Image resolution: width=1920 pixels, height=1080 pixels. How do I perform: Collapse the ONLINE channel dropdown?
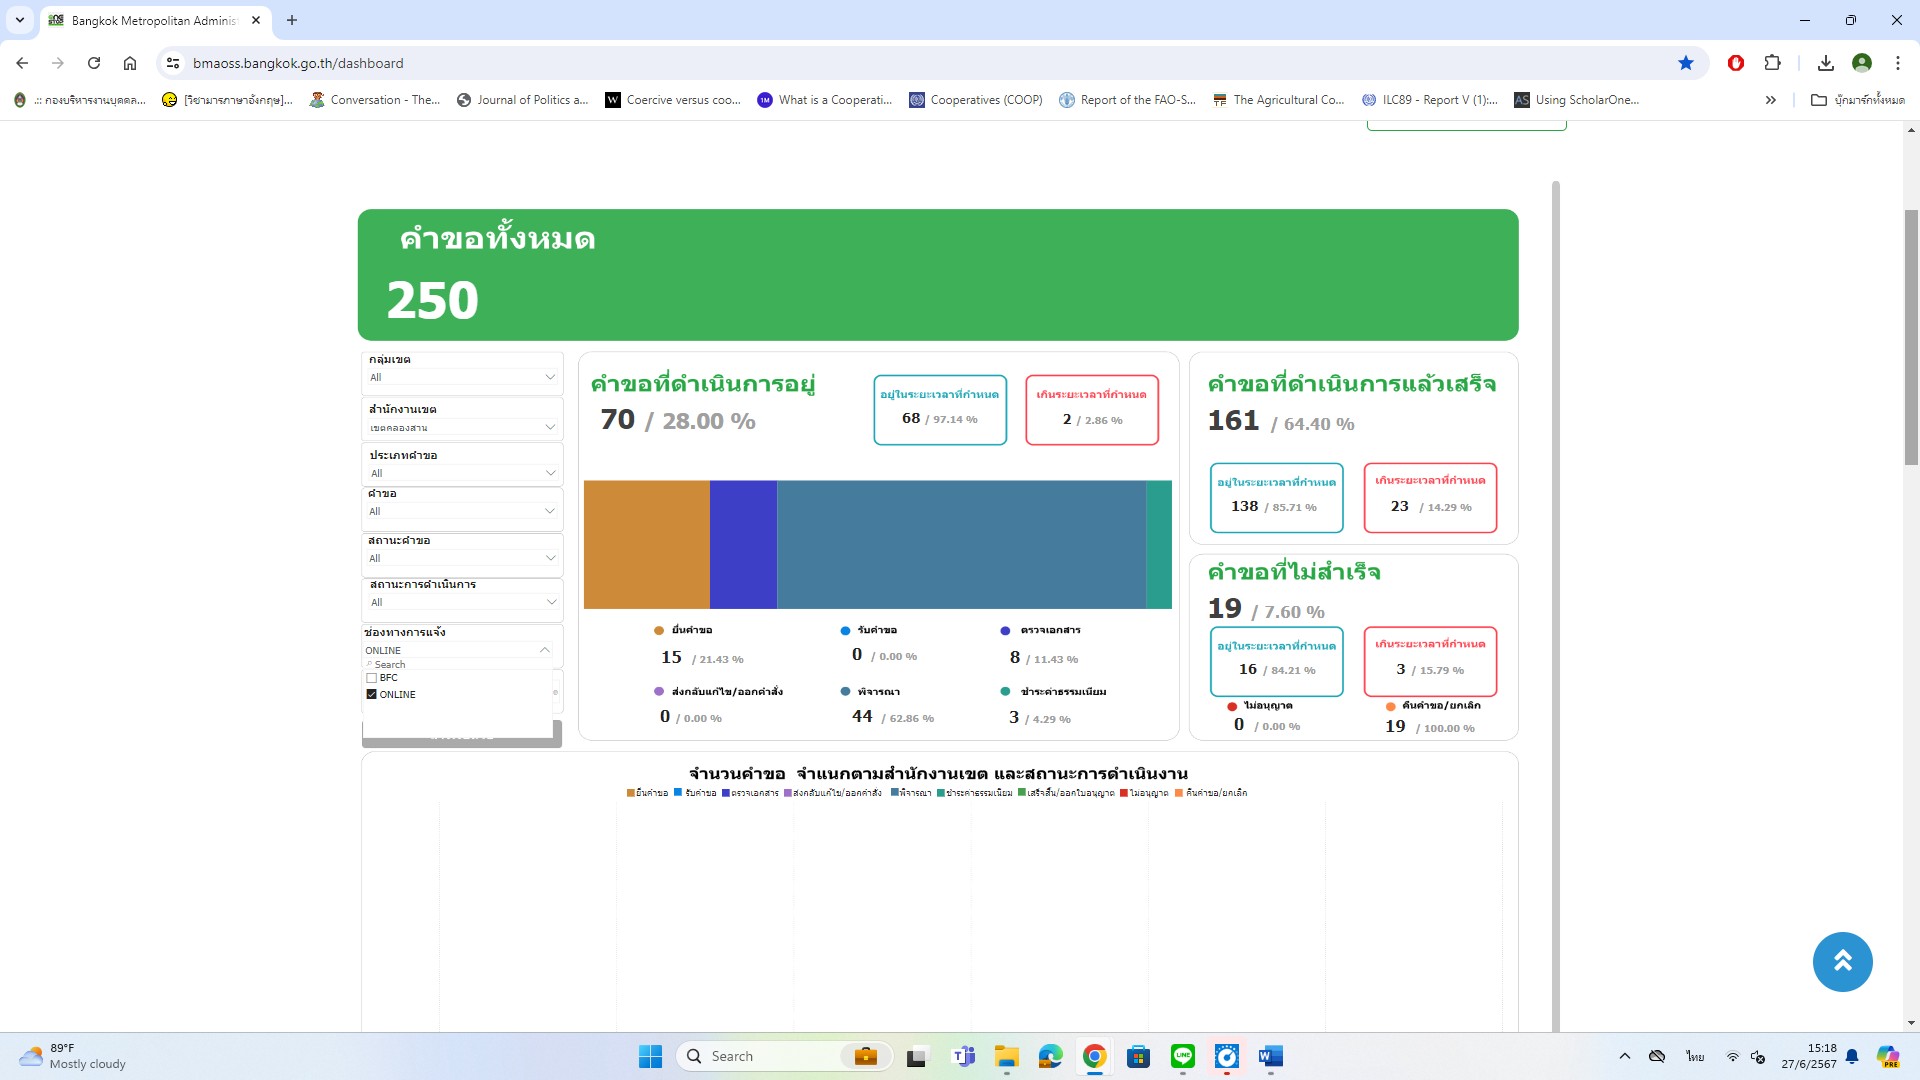click(544, 650)
